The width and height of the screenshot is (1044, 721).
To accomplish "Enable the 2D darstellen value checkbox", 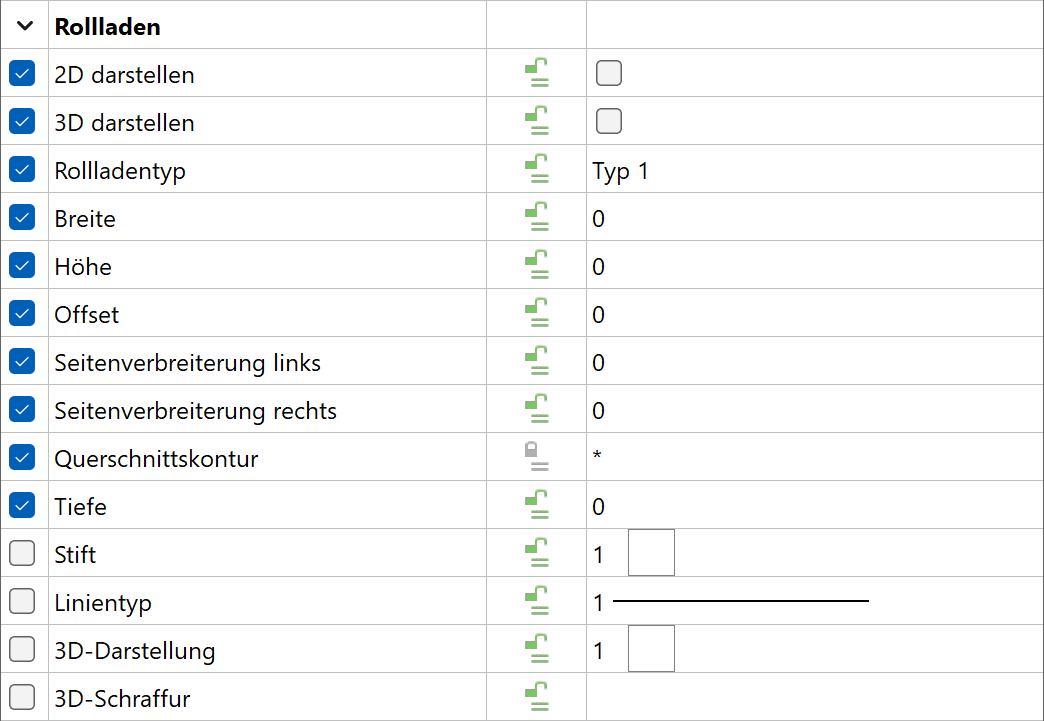I will point(609,73).
